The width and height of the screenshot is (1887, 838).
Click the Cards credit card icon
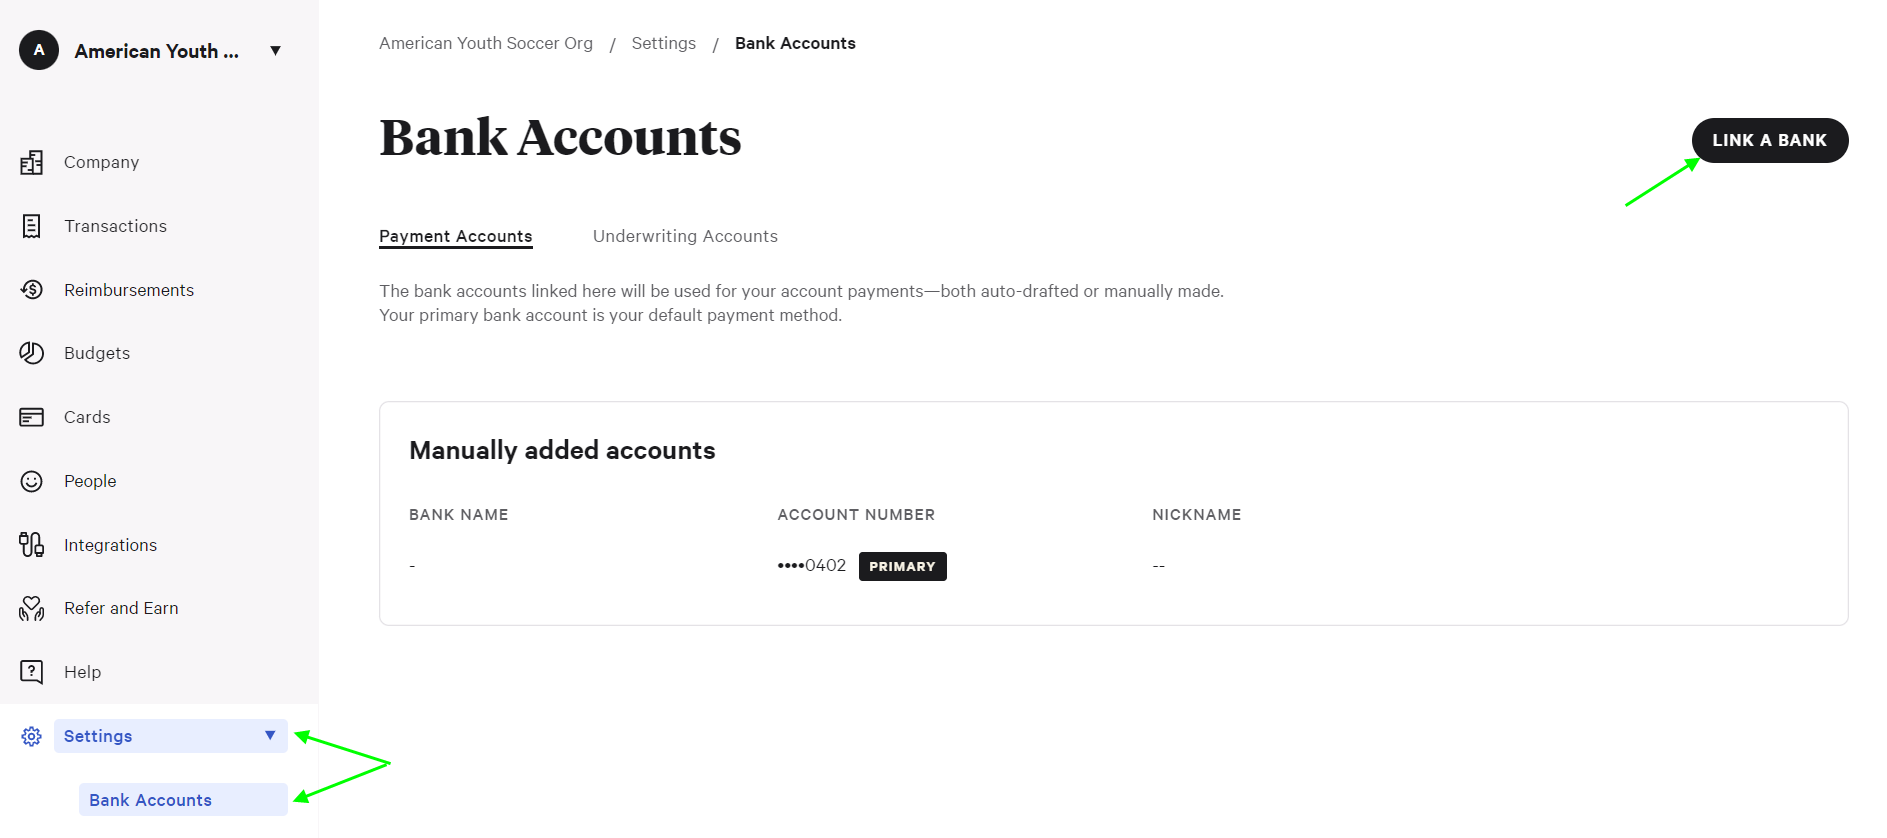pyautogui.click(x=32, y=417)
